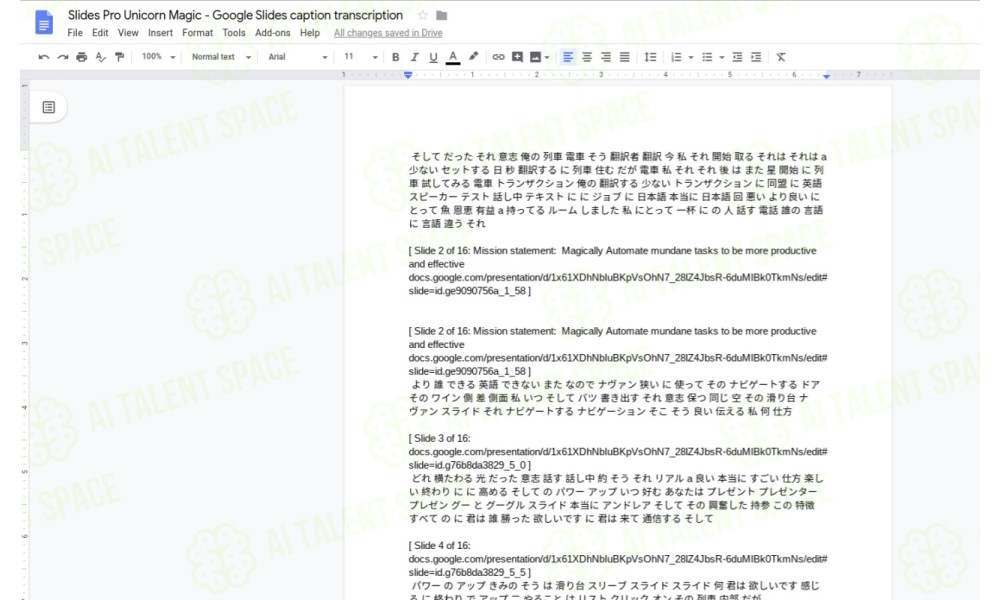The width and height of the screenshot is (1000, 600).
Task: Open the File menu
Action: (x=75, y=33)
